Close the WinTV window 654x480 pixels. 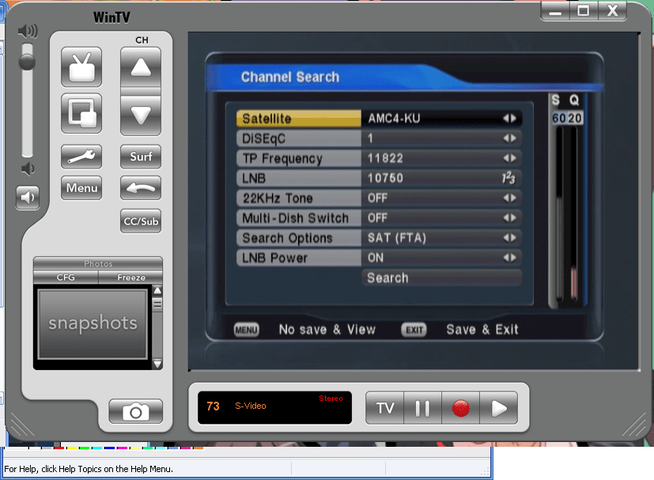[x=612, y=11]
